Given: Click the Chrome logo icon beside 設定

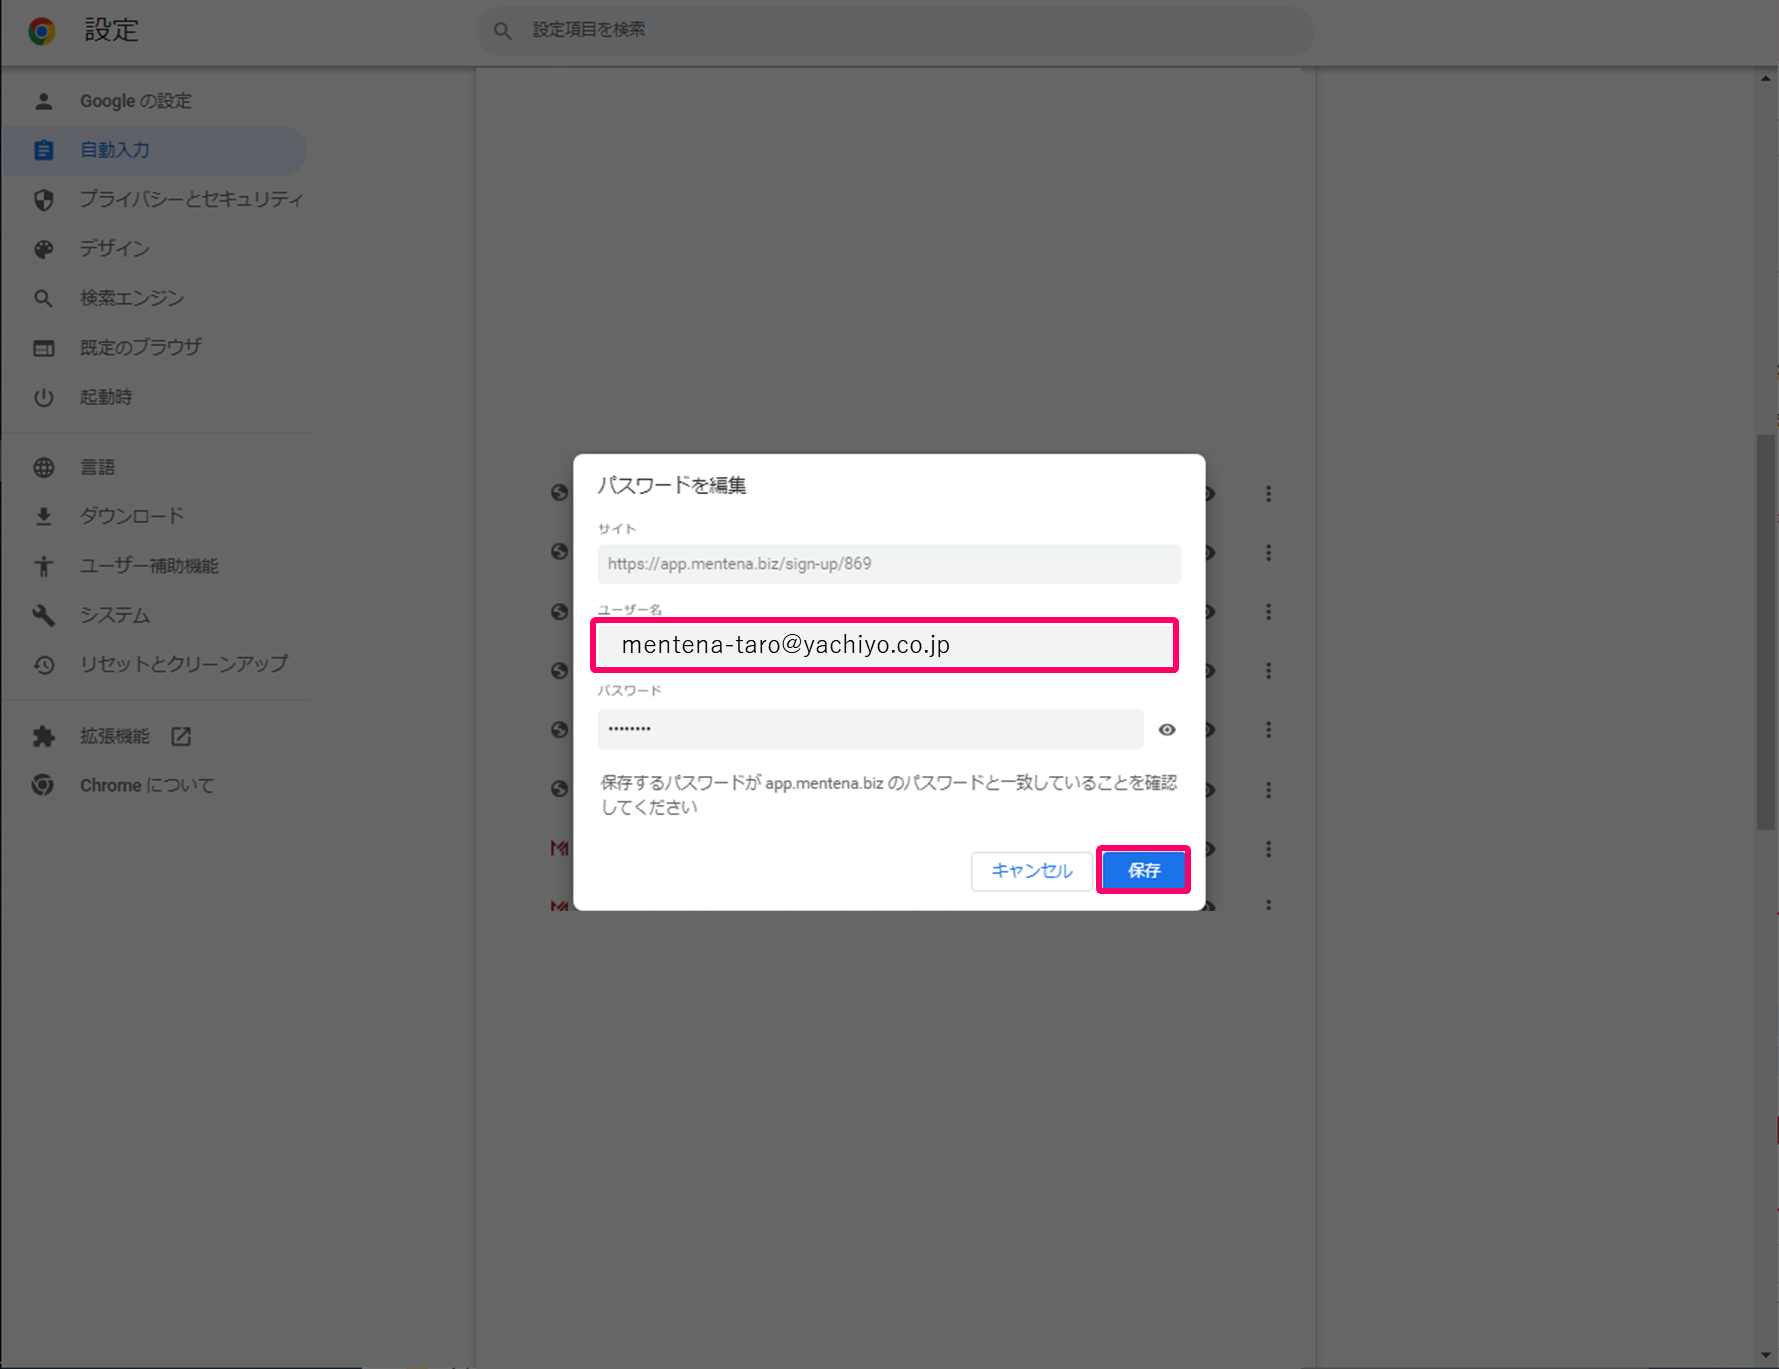Looking at the screenshot, I should 42,31.
